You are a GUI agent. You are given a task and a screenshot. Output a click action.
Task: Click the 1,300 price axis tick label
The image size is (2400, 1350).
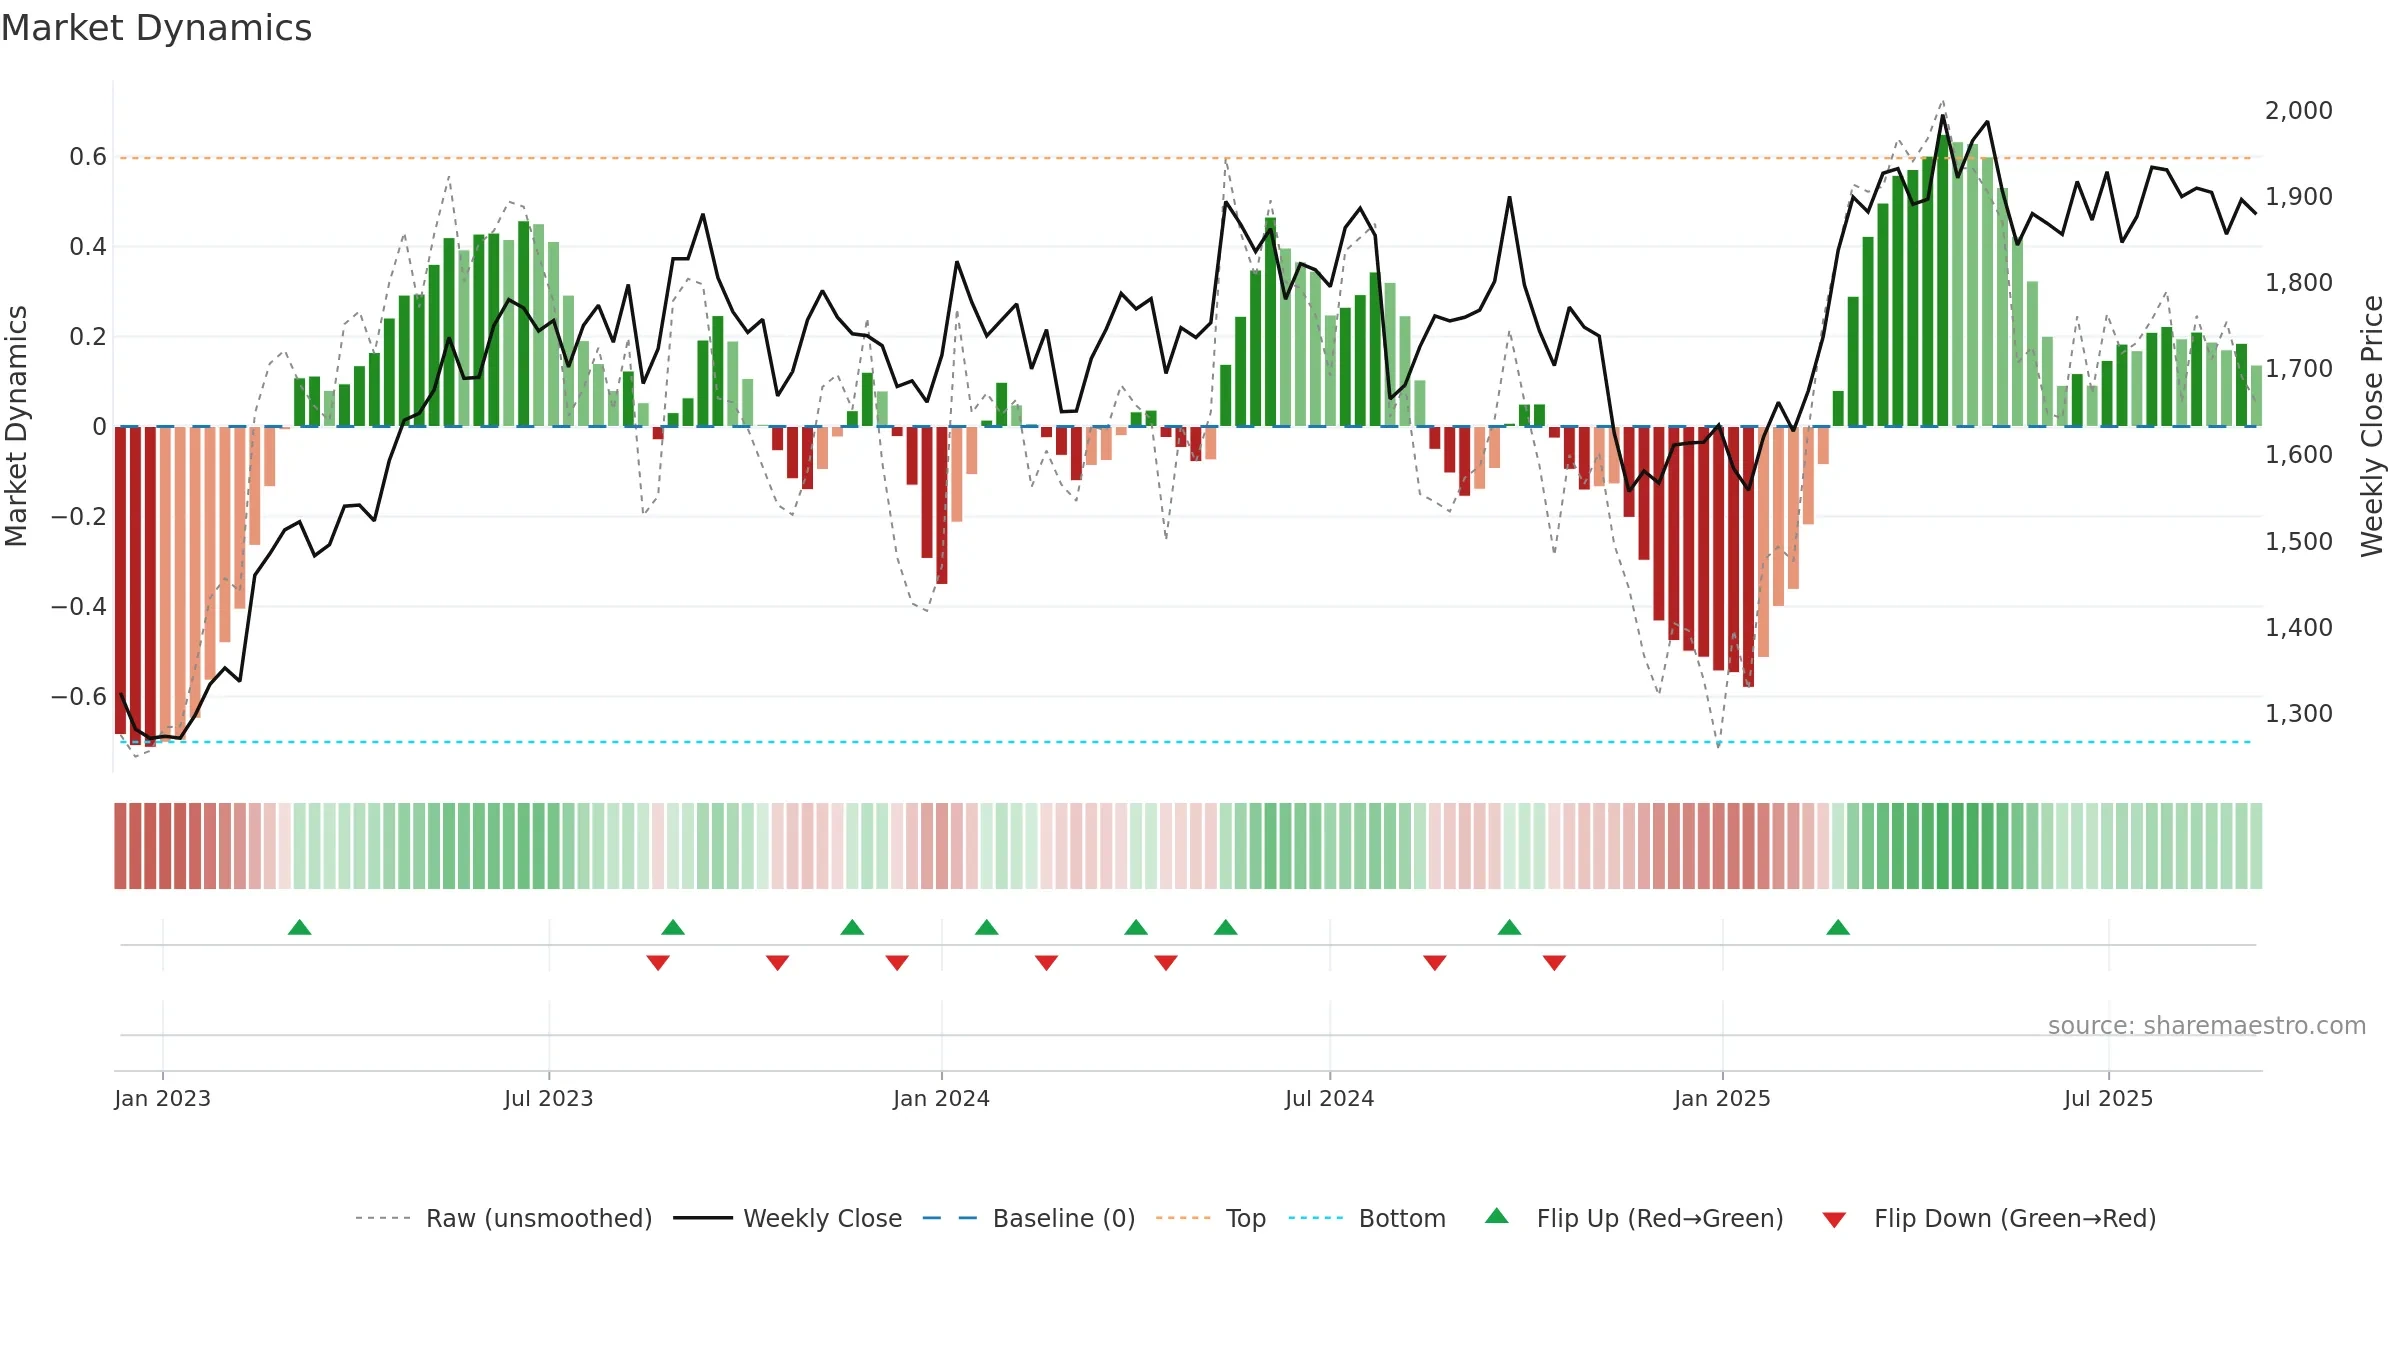click(x=2299, y=713)
